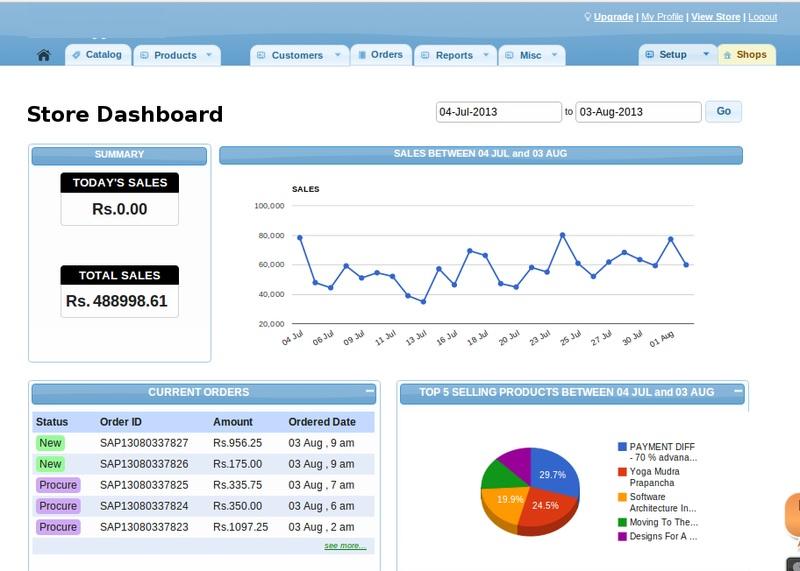Click the Upgrade lightbulb icon
Image resolution: width=800 pixels, height=571 pixels.
pos(588,17)
